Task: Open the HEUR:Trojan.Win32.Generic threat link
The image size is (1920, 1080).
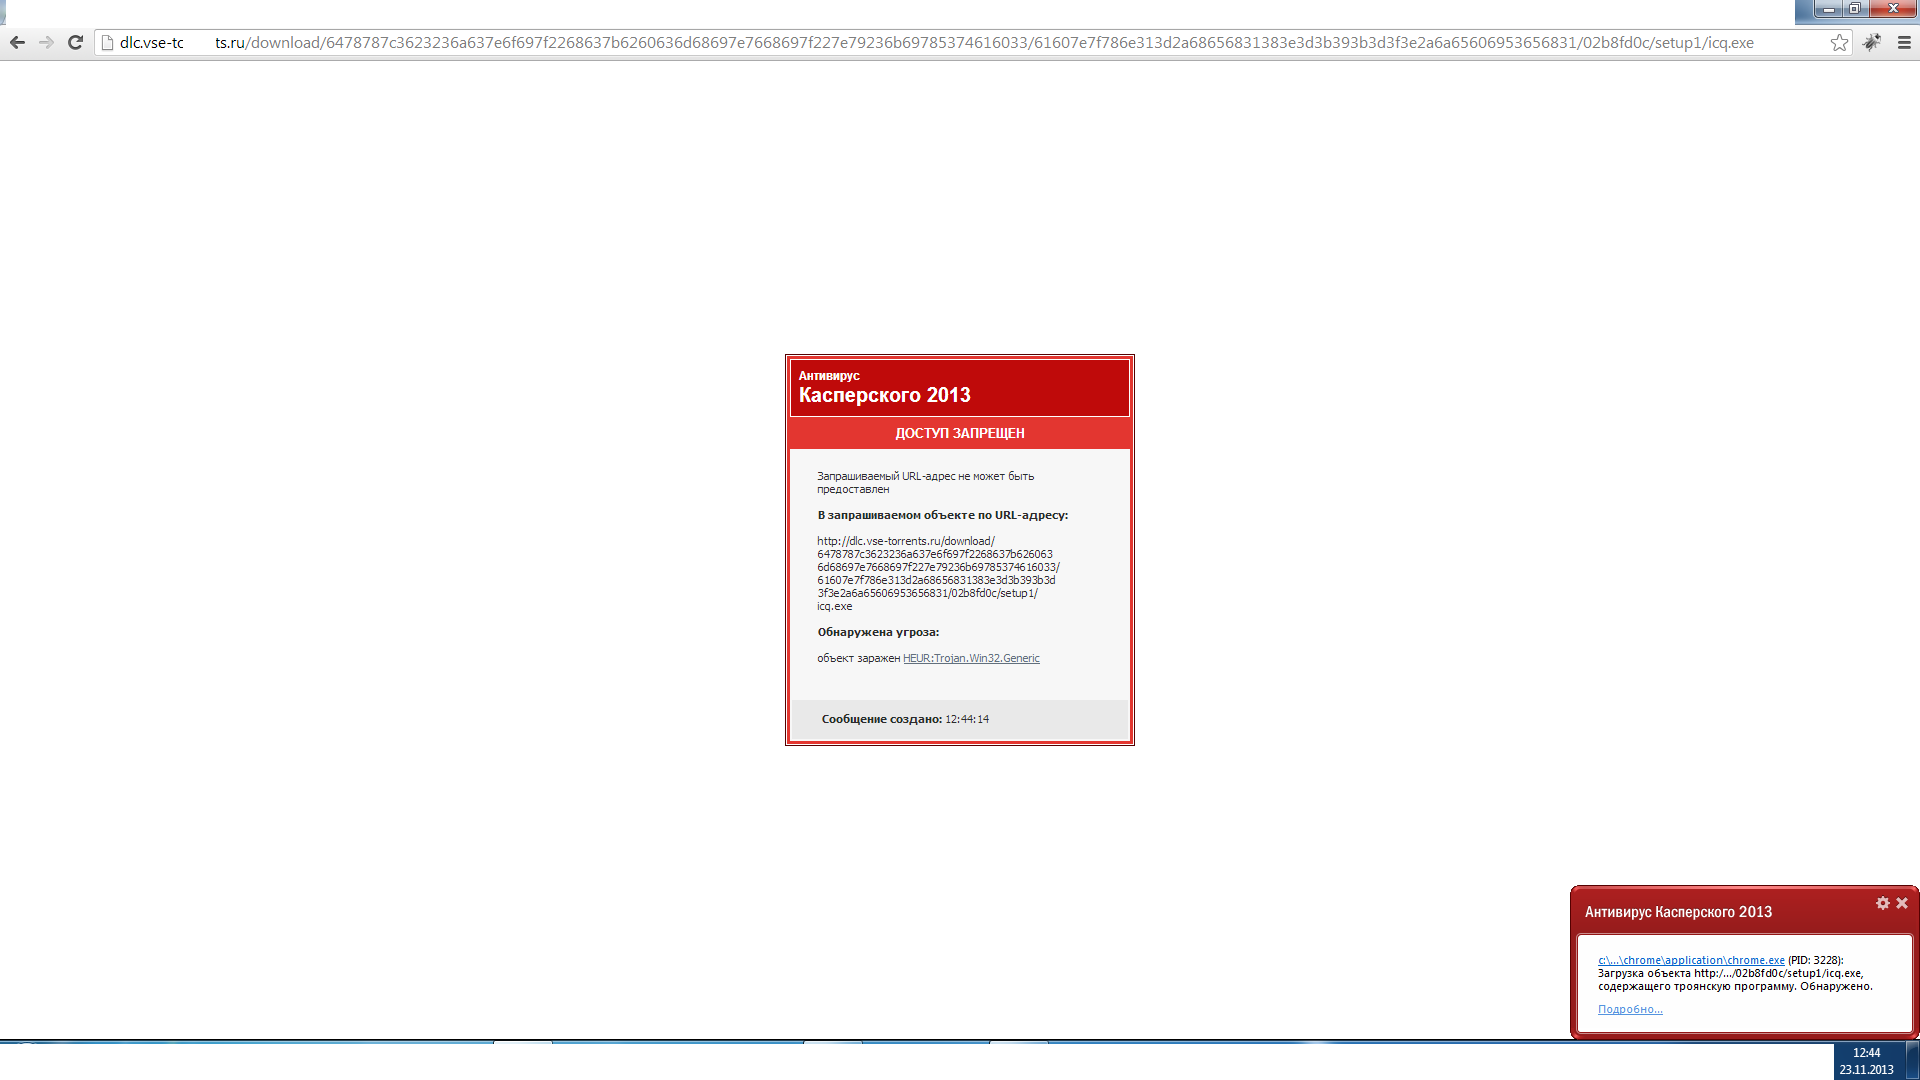Action: [971, 658]
